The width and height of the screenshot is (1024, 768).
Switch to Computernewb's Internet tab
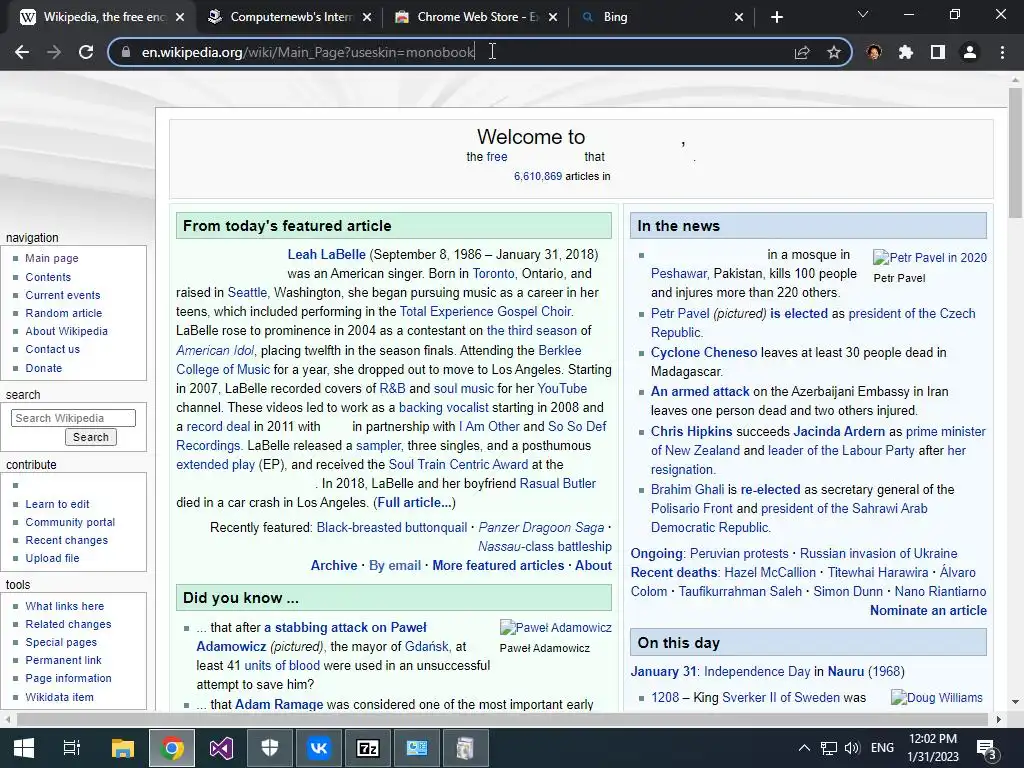pos(290,18)
